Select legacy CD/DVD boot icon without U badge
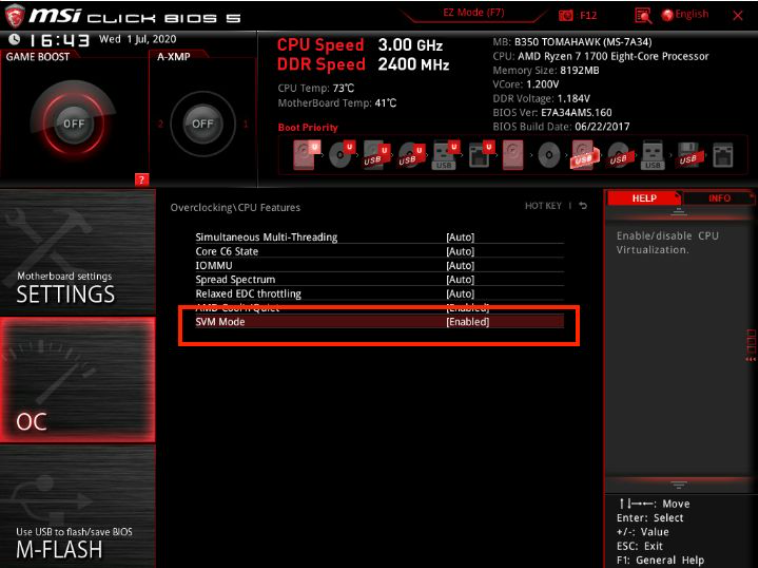 coord(549,156)
